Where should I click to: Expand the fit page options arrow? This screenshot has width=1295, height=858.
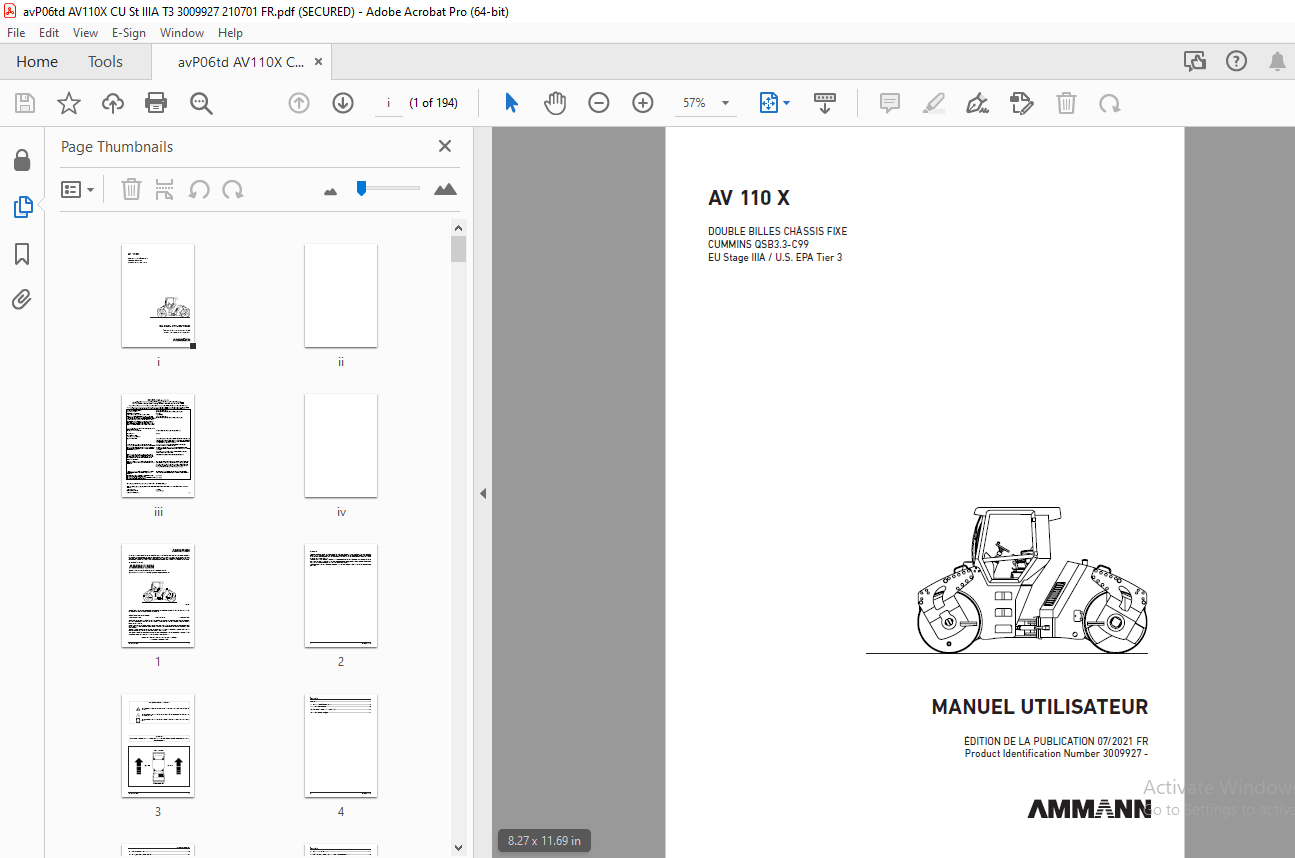[x=787, y=103]
